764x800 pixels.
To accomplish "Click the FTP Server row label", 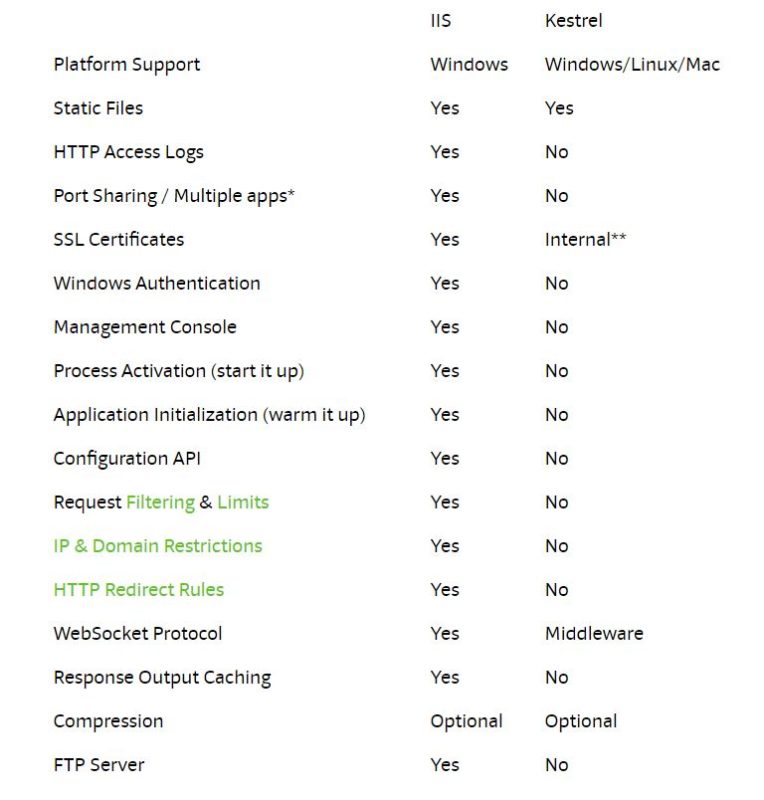I will click(98, 765).
